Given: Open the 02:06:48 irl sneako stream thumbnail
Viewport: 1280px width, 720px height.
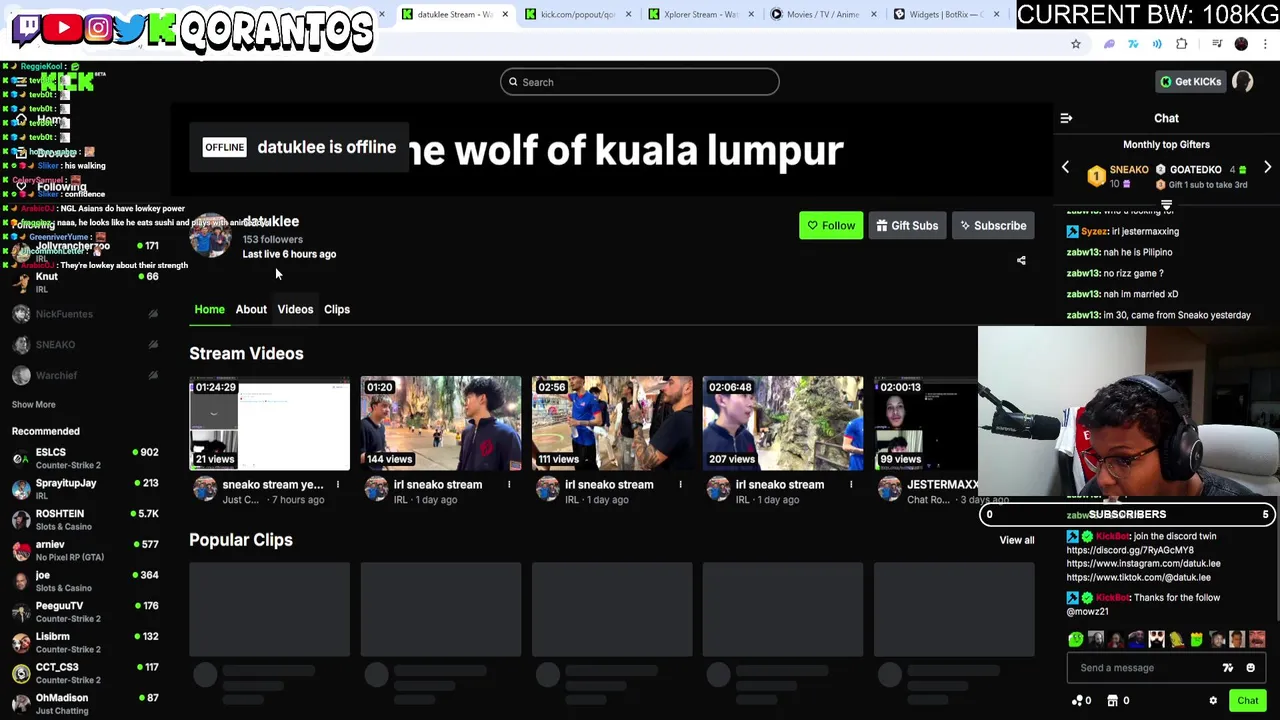Looking at the screenshot, I should click(783, 423).
